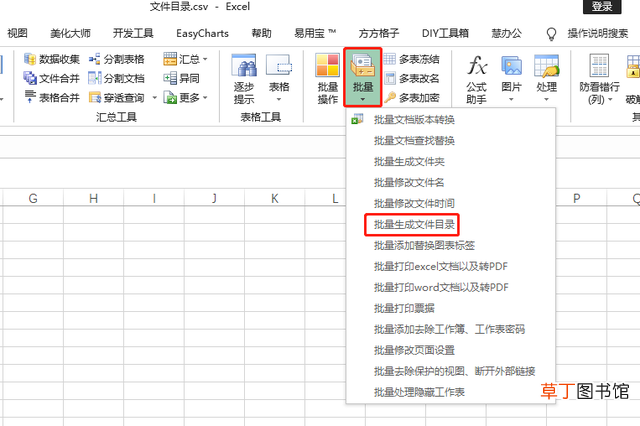Choose 批量生成文件夹 from the menu
The height and width of the screenshot is (426, 640).
click(x=451, y=162)
